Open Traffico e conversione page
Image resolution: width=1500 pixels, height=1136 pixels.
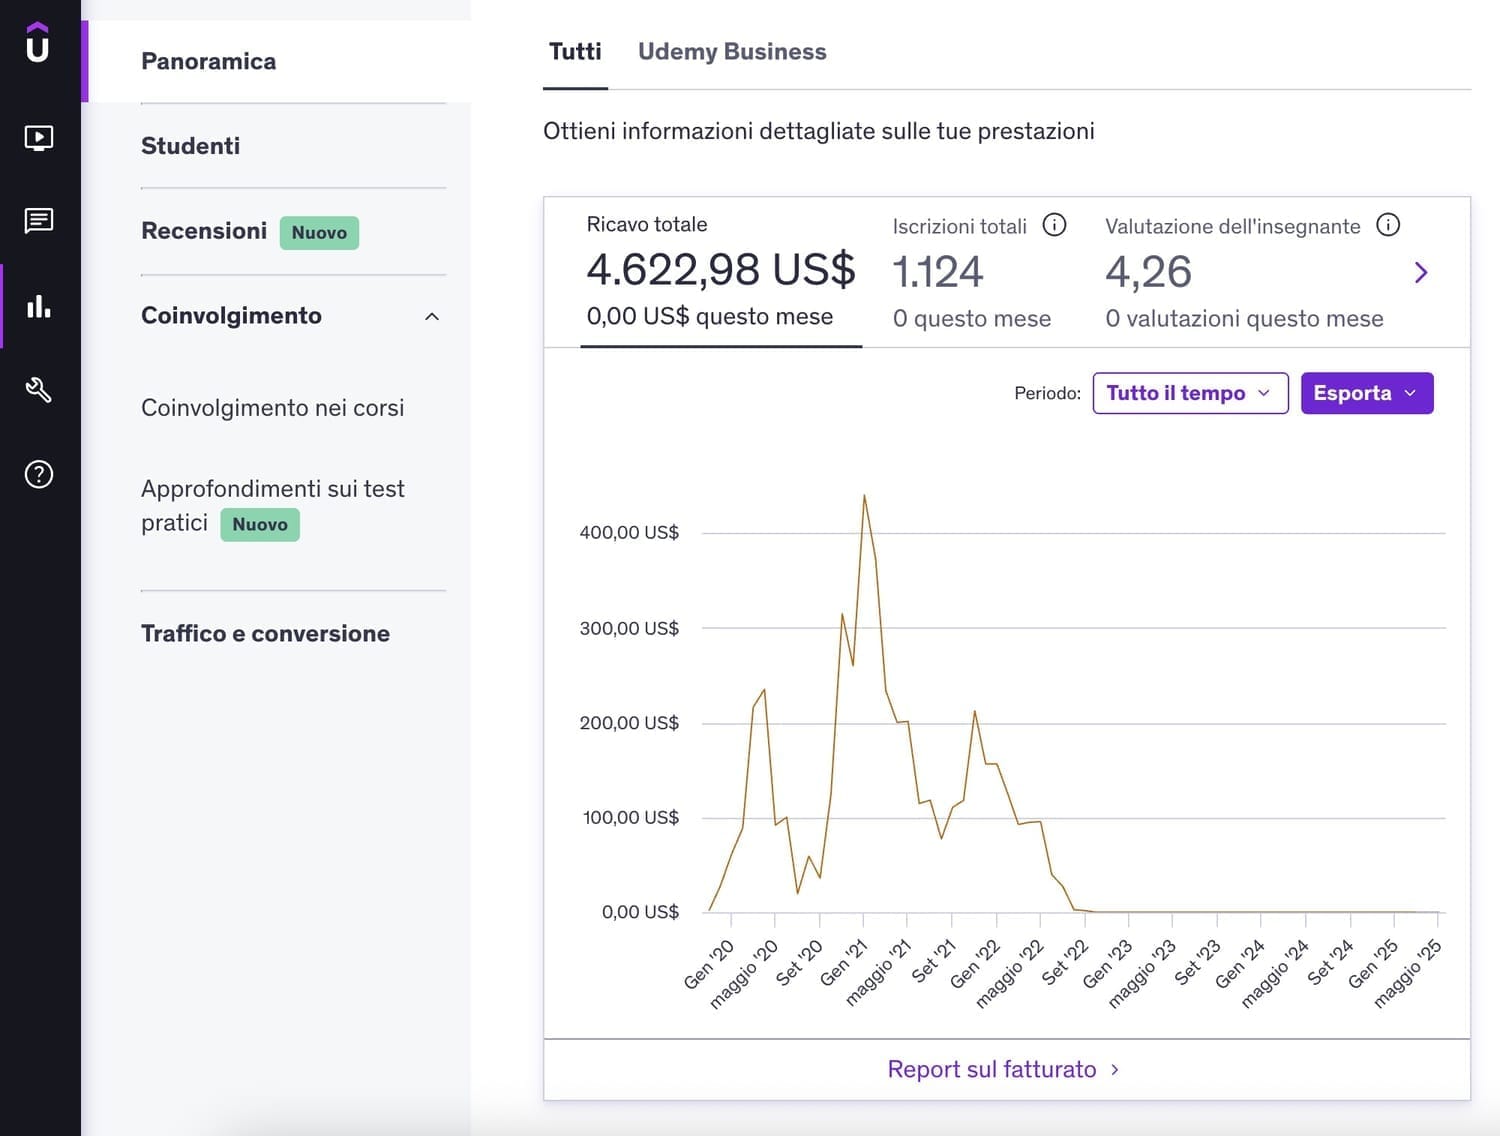[x=265, y=633]
